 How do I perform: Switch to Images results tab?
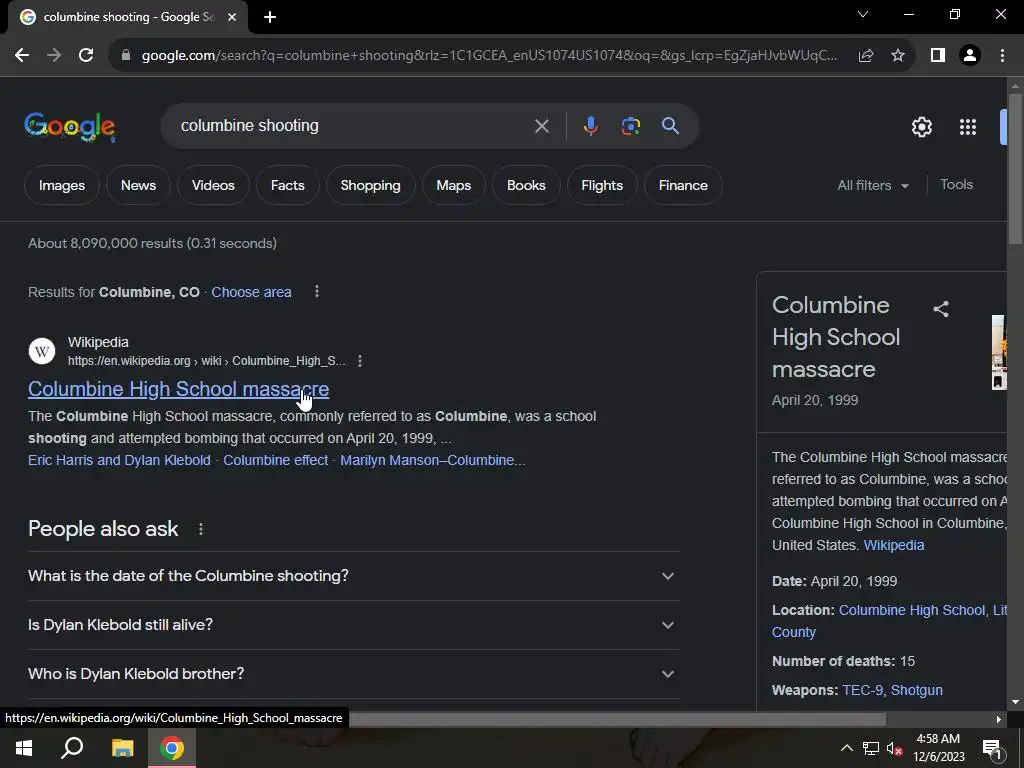click(62, 185)
